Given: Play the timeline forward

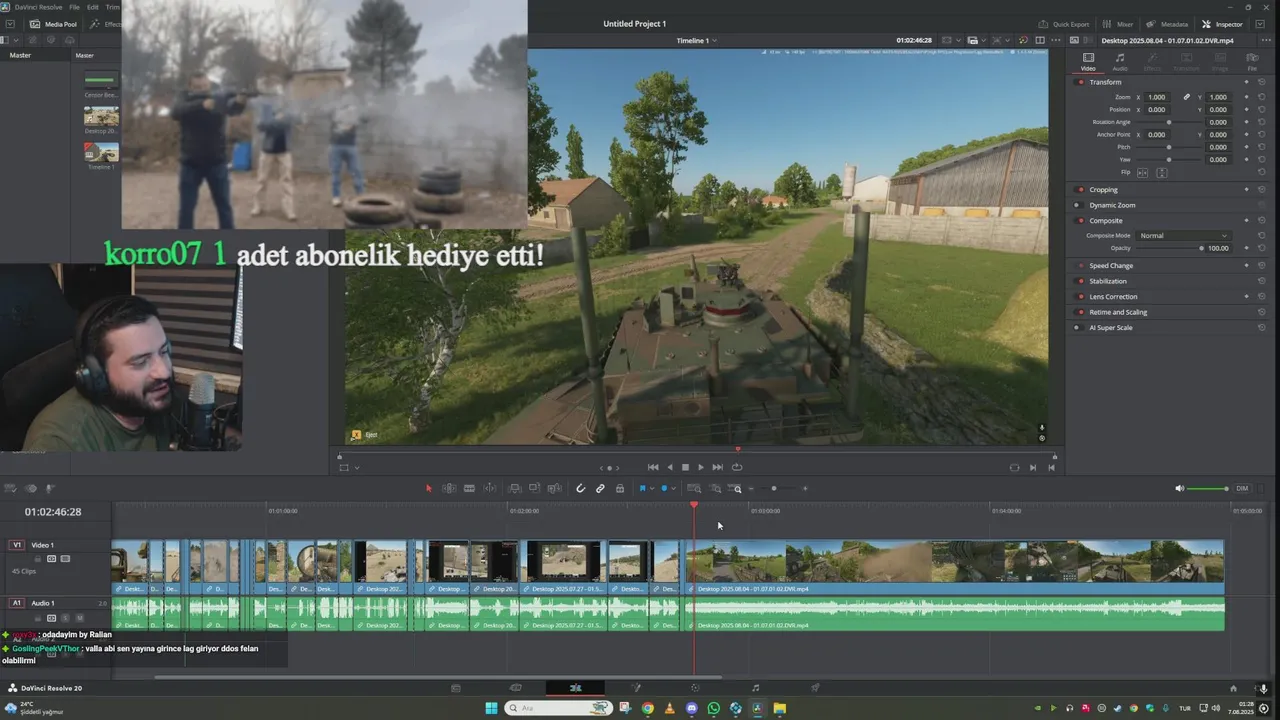Looking at the screenshot, I should (x=700, y=467).
